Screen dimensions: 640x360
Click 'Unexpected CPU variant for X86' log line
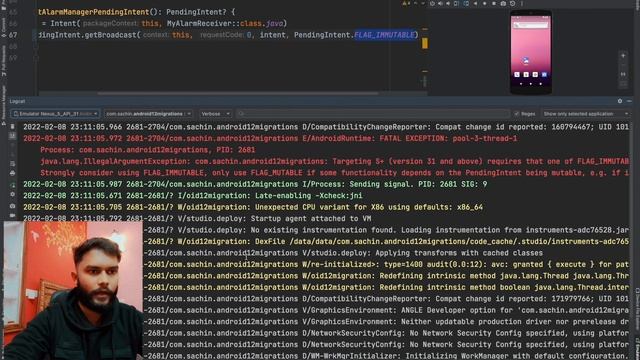[x=253, y=207]
